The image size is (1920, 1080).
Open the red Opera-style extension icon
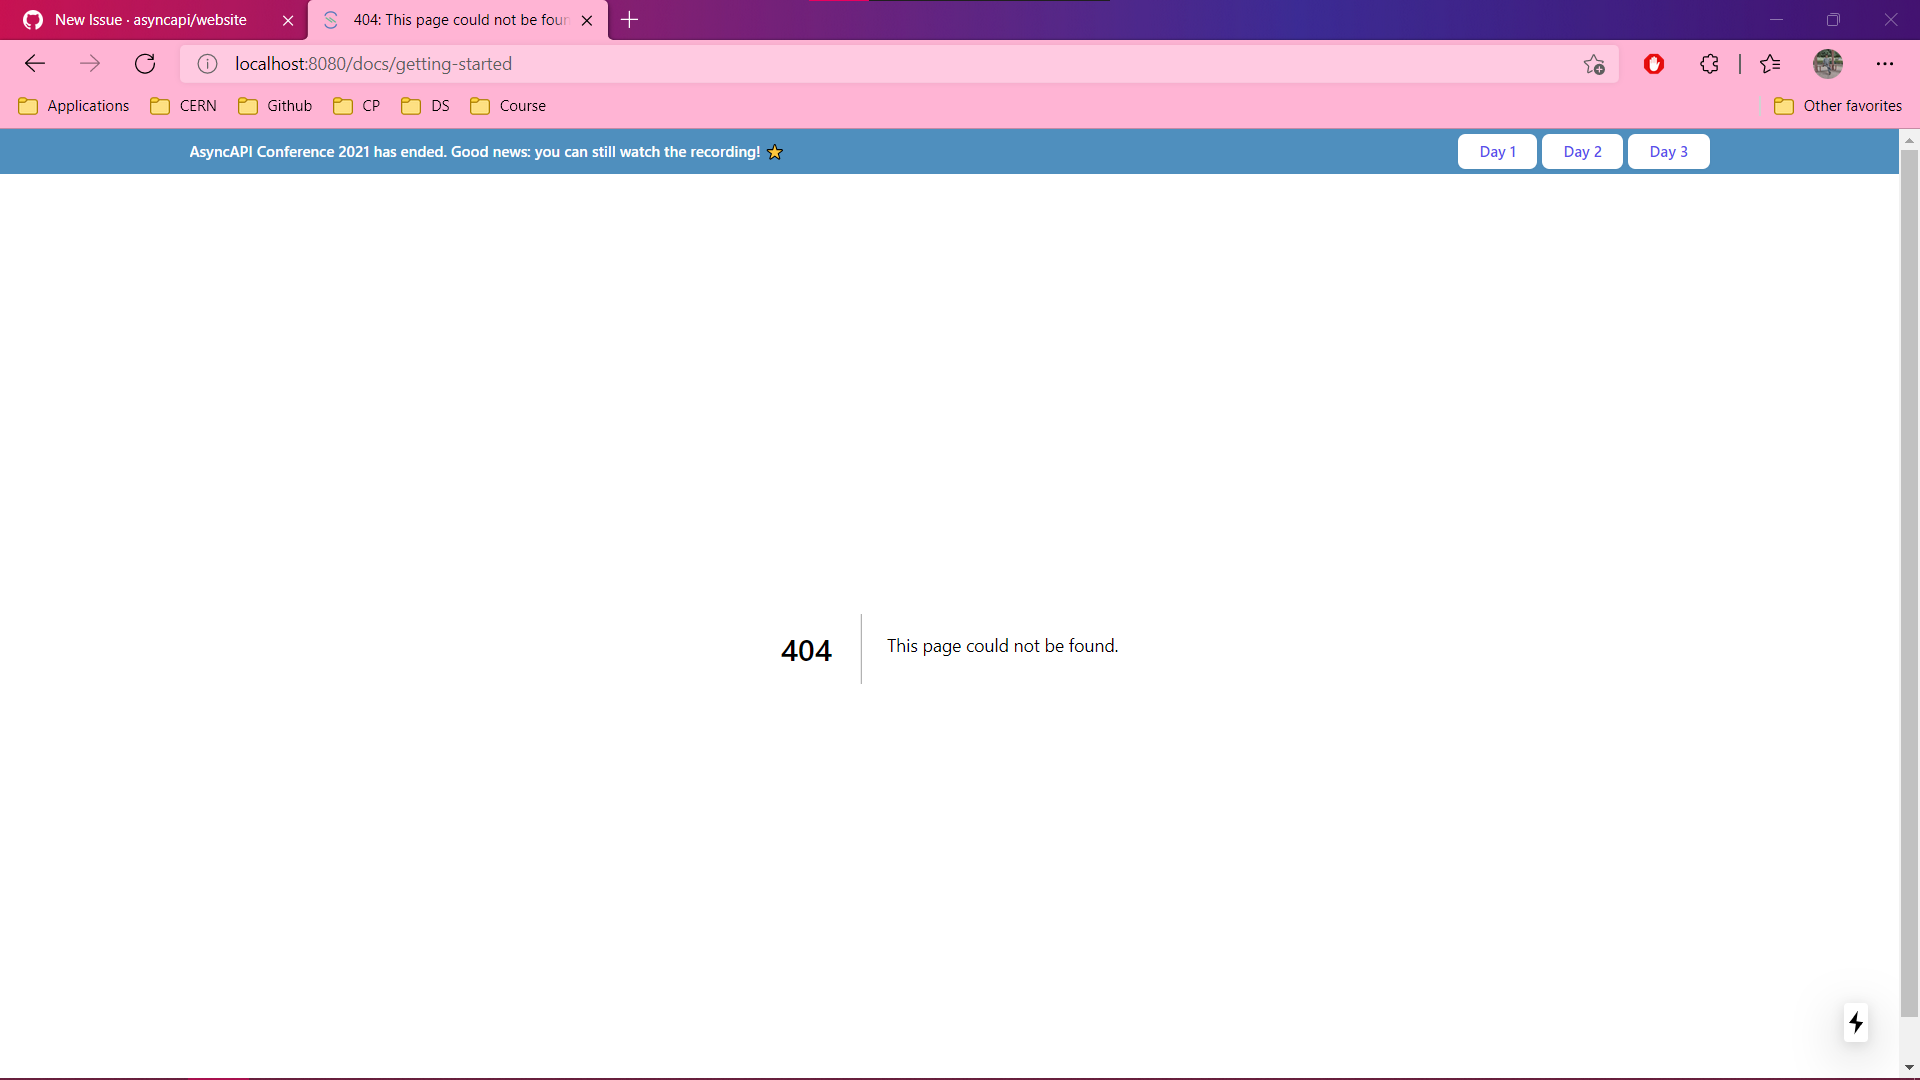1654,64
